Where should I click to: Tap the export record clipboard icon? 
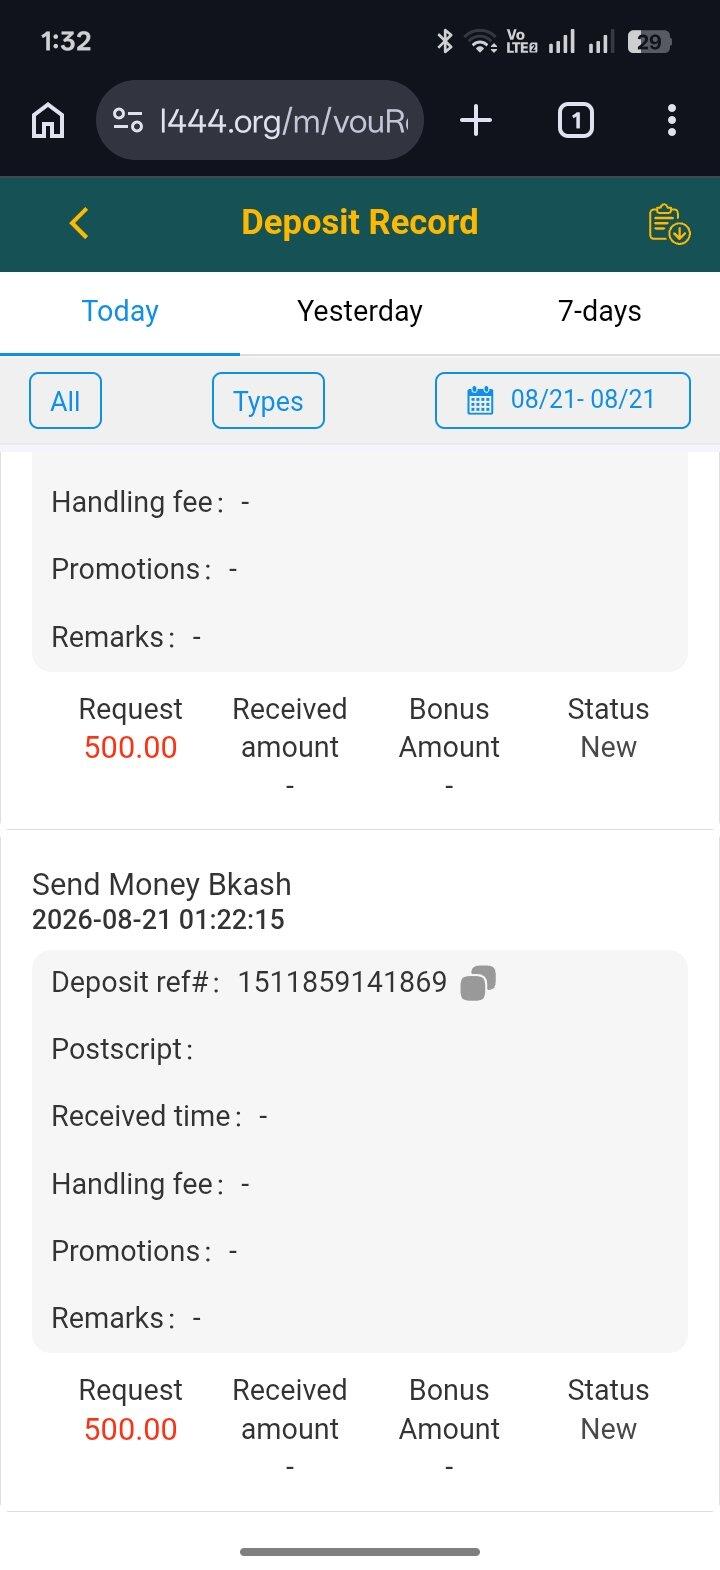[669, 224]
